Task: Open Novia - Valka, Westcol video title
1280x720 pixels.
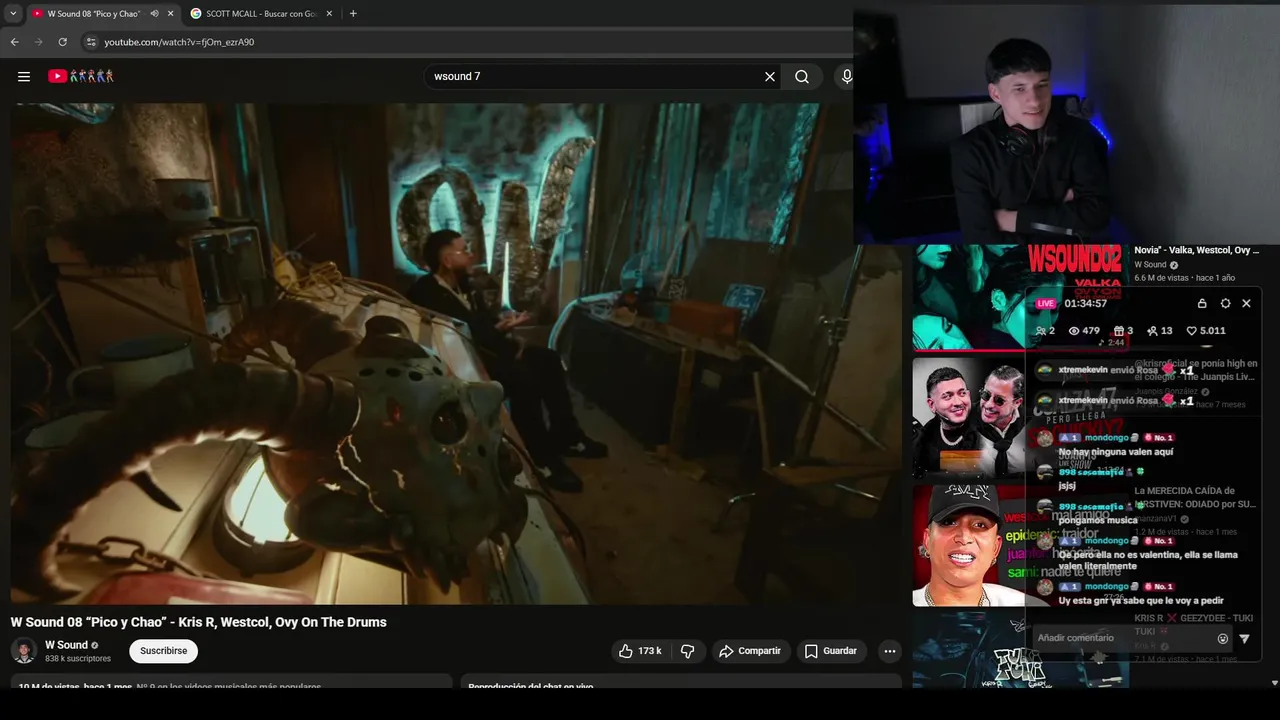Action: [1197, 250]
